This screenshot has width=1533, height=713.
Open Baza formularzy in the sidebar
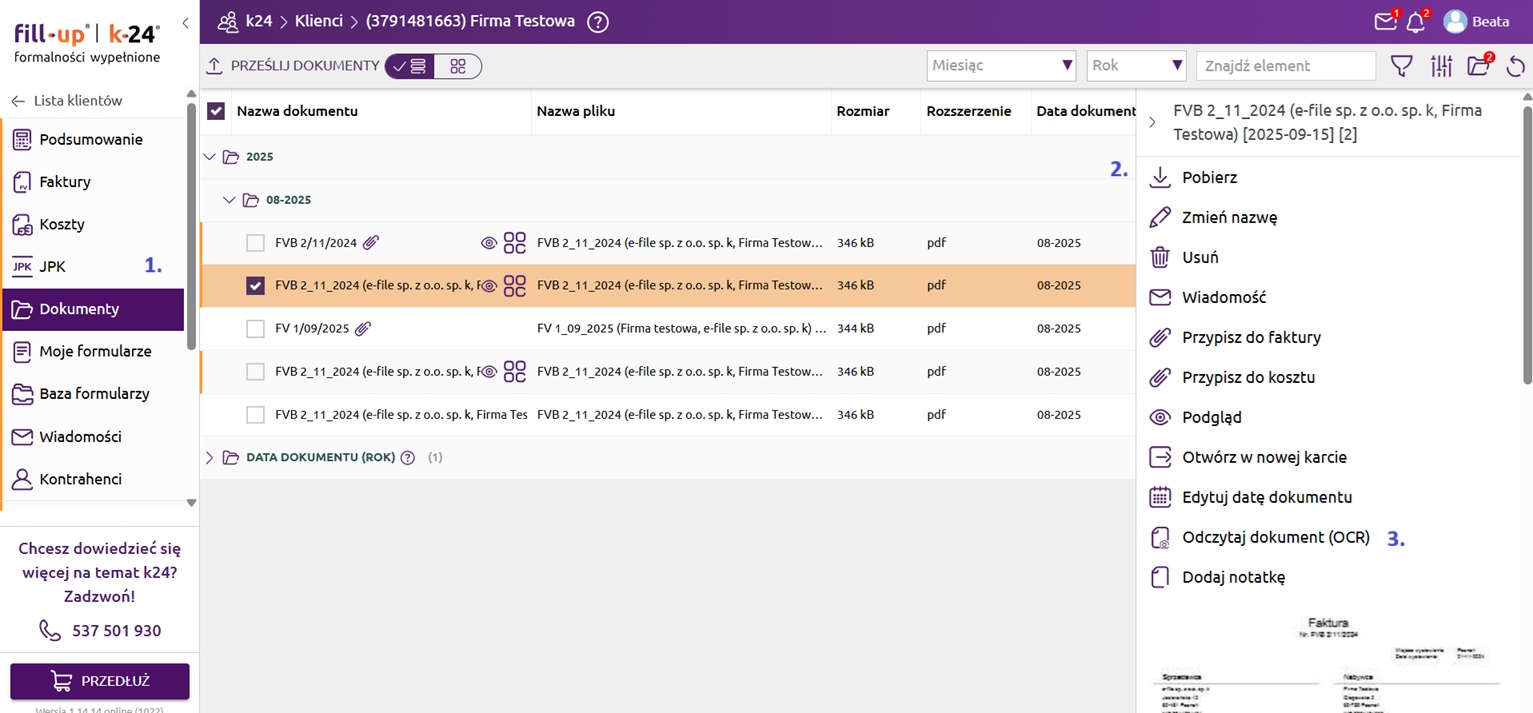[x=92, y=394]
